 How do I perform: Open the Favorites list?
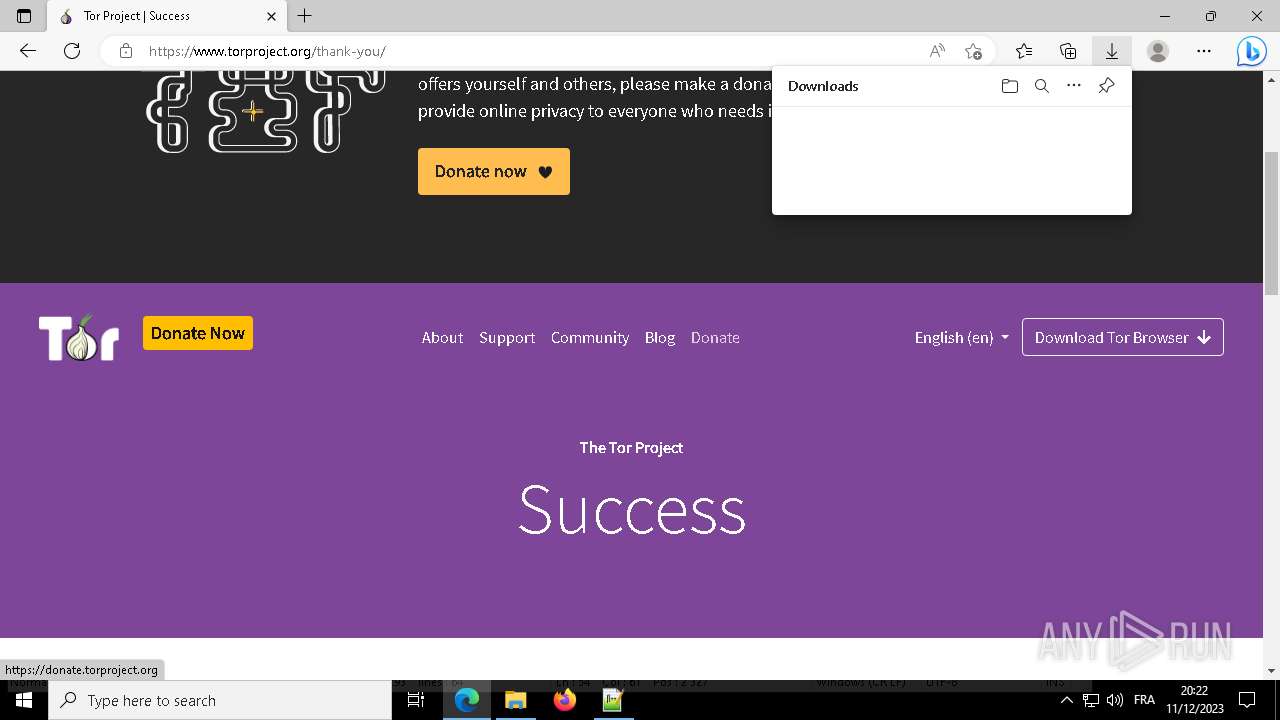(1024, 51)
